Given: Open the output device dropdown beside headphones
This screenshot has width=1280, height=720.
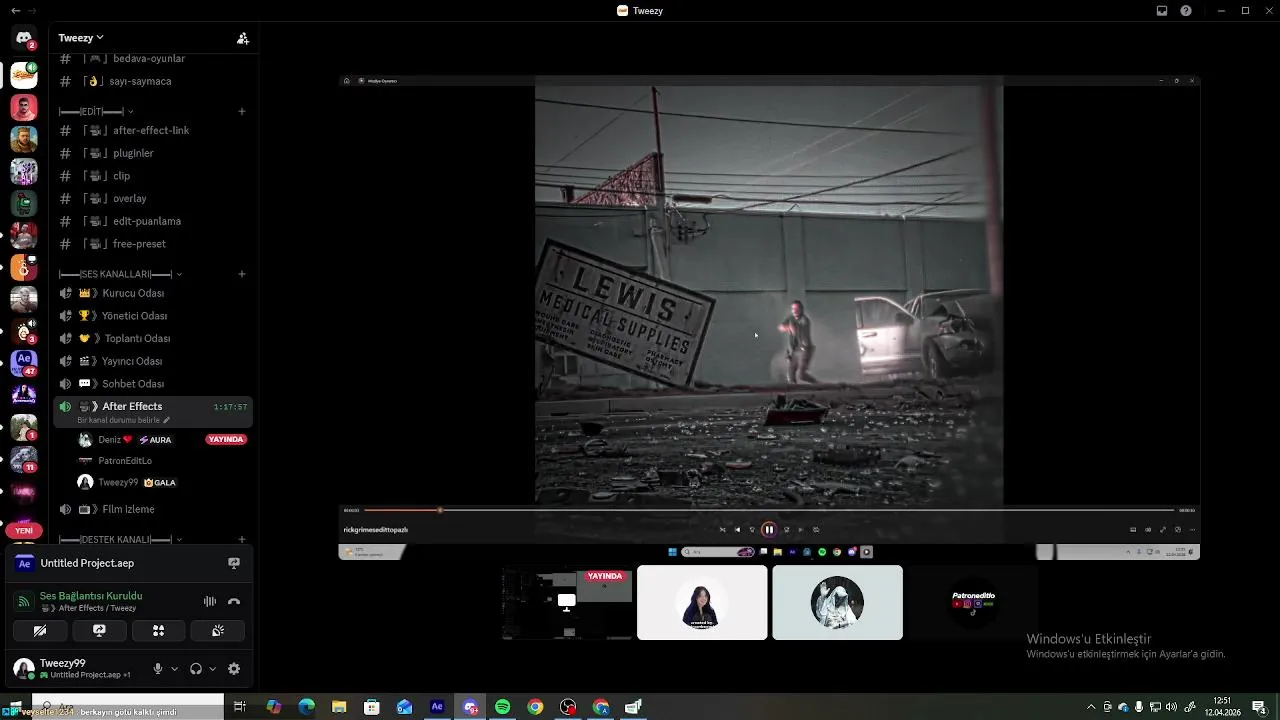Looking at the screenshot, I should coord(212,669).
